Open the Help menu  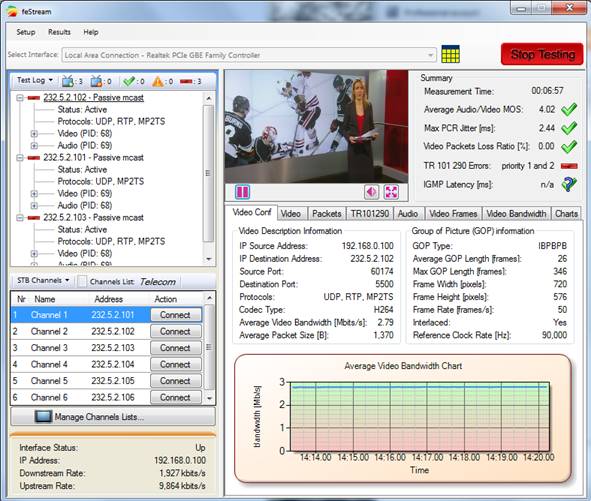click(x=91, y=32)
